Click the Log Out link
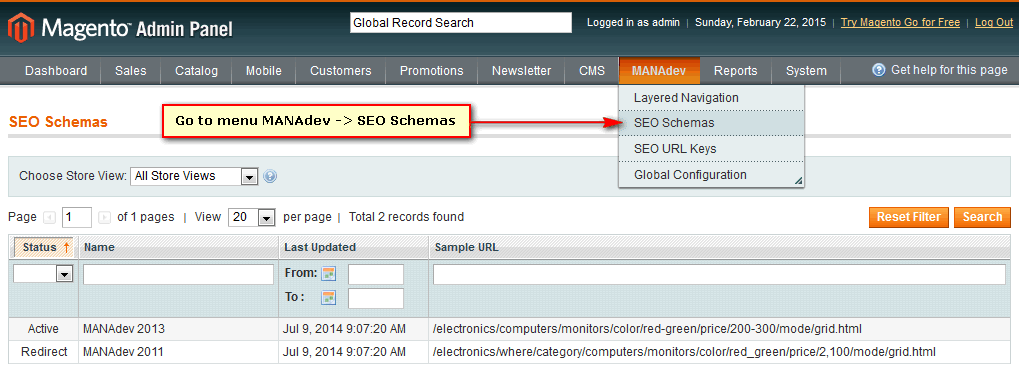The image size is (1019, 372). tap(994, 22)
